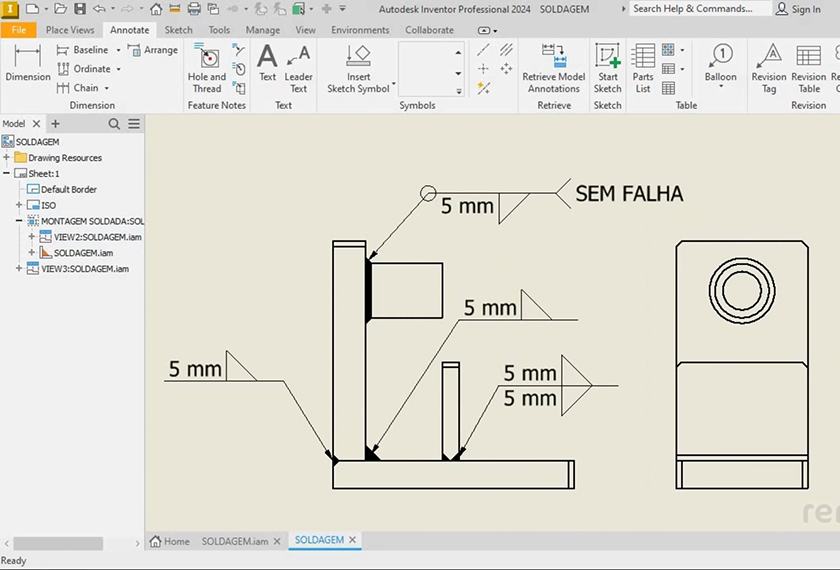Start a new Sketch
Viewport: 840px width, 570px height.
pyautogui.click(x=607, y=67)
